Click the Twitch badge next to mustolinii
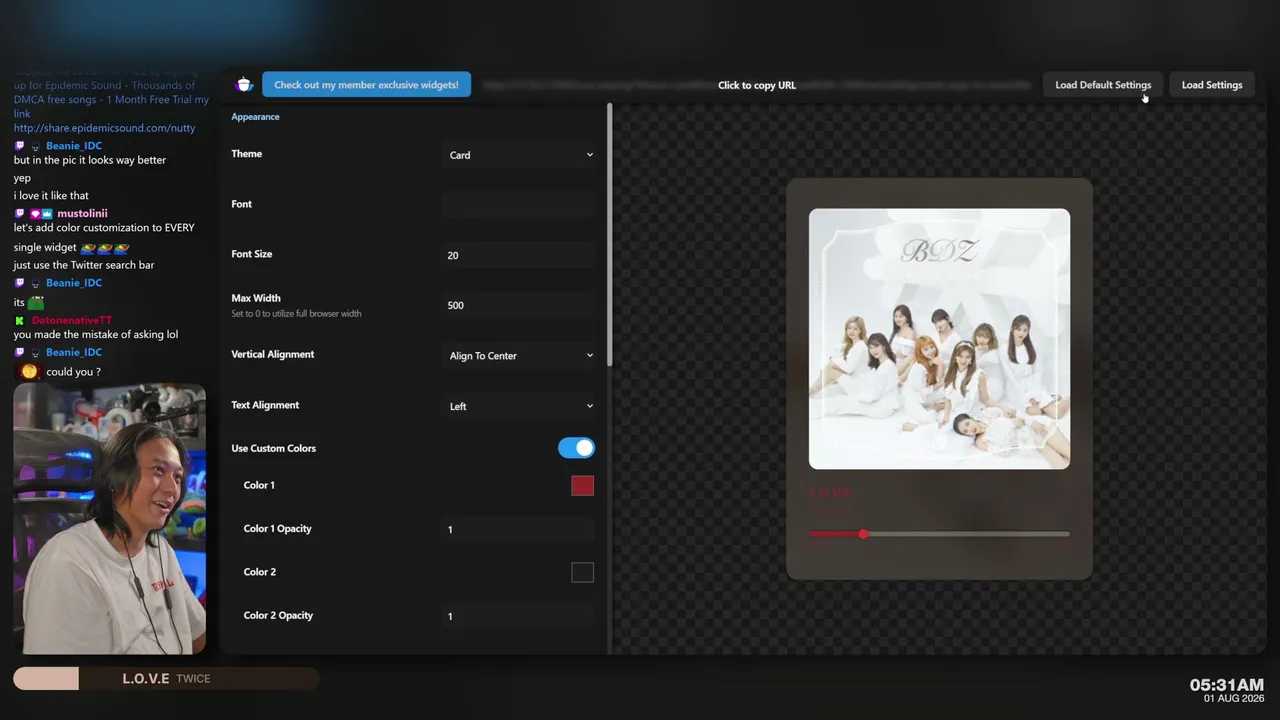This screenshot has height=720, width=1280. point(20,214)
